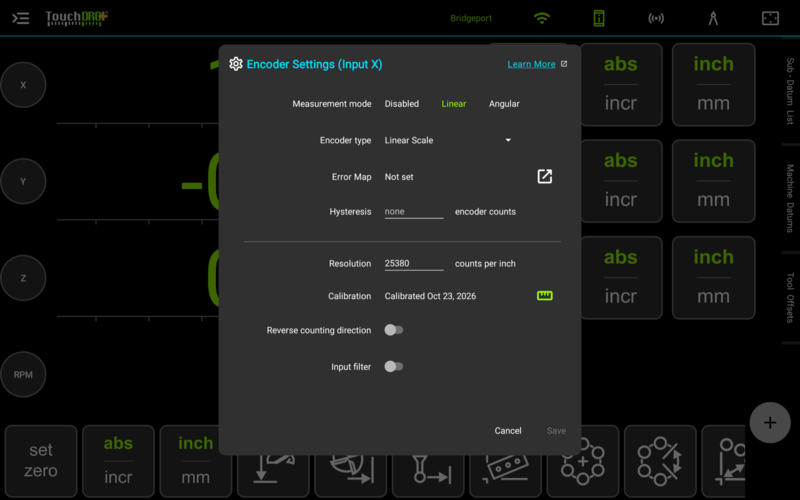The width and height of the screenshot is (800, 500).
Task: Tap the broadcast signal icon in the top bar
Action: (656, 18)
